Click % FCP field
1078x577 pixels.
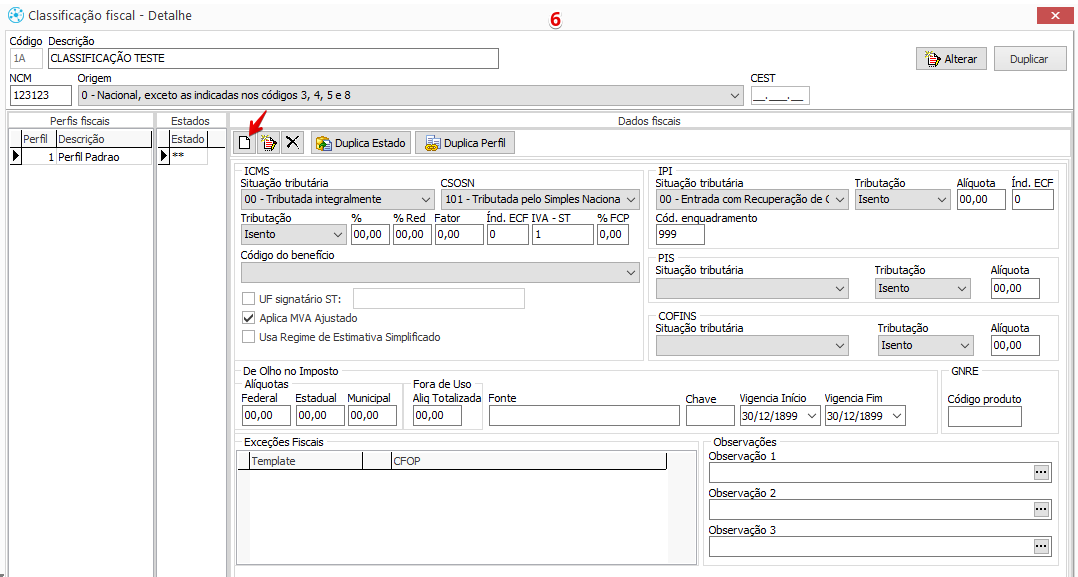tap(613, 235)
